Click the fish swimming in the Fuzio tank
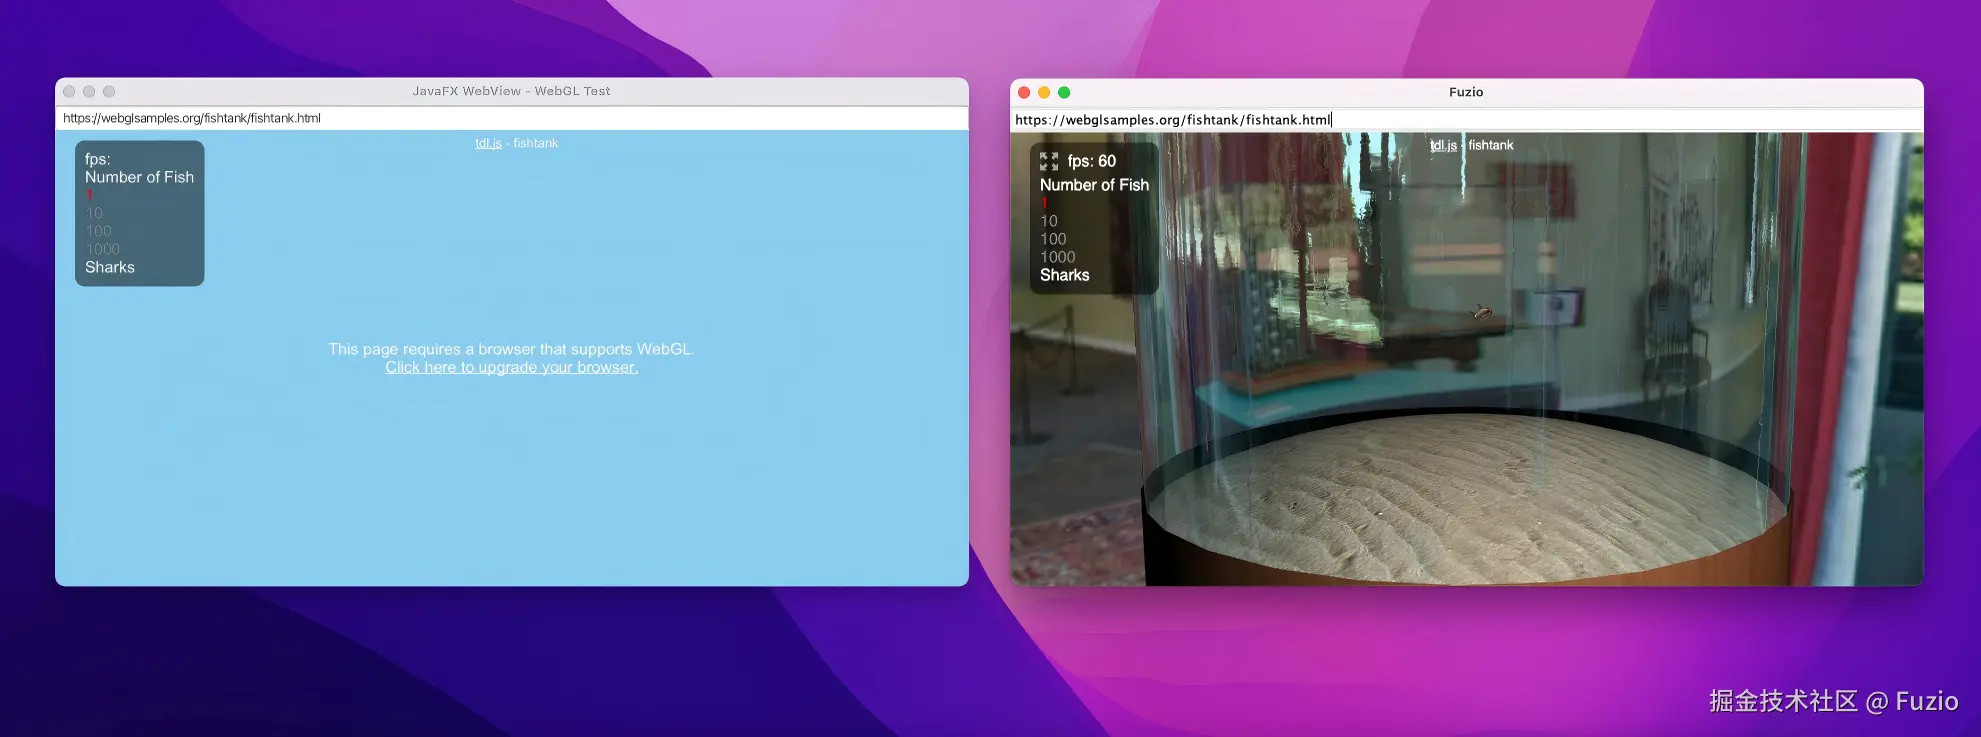 point(1482,313)
